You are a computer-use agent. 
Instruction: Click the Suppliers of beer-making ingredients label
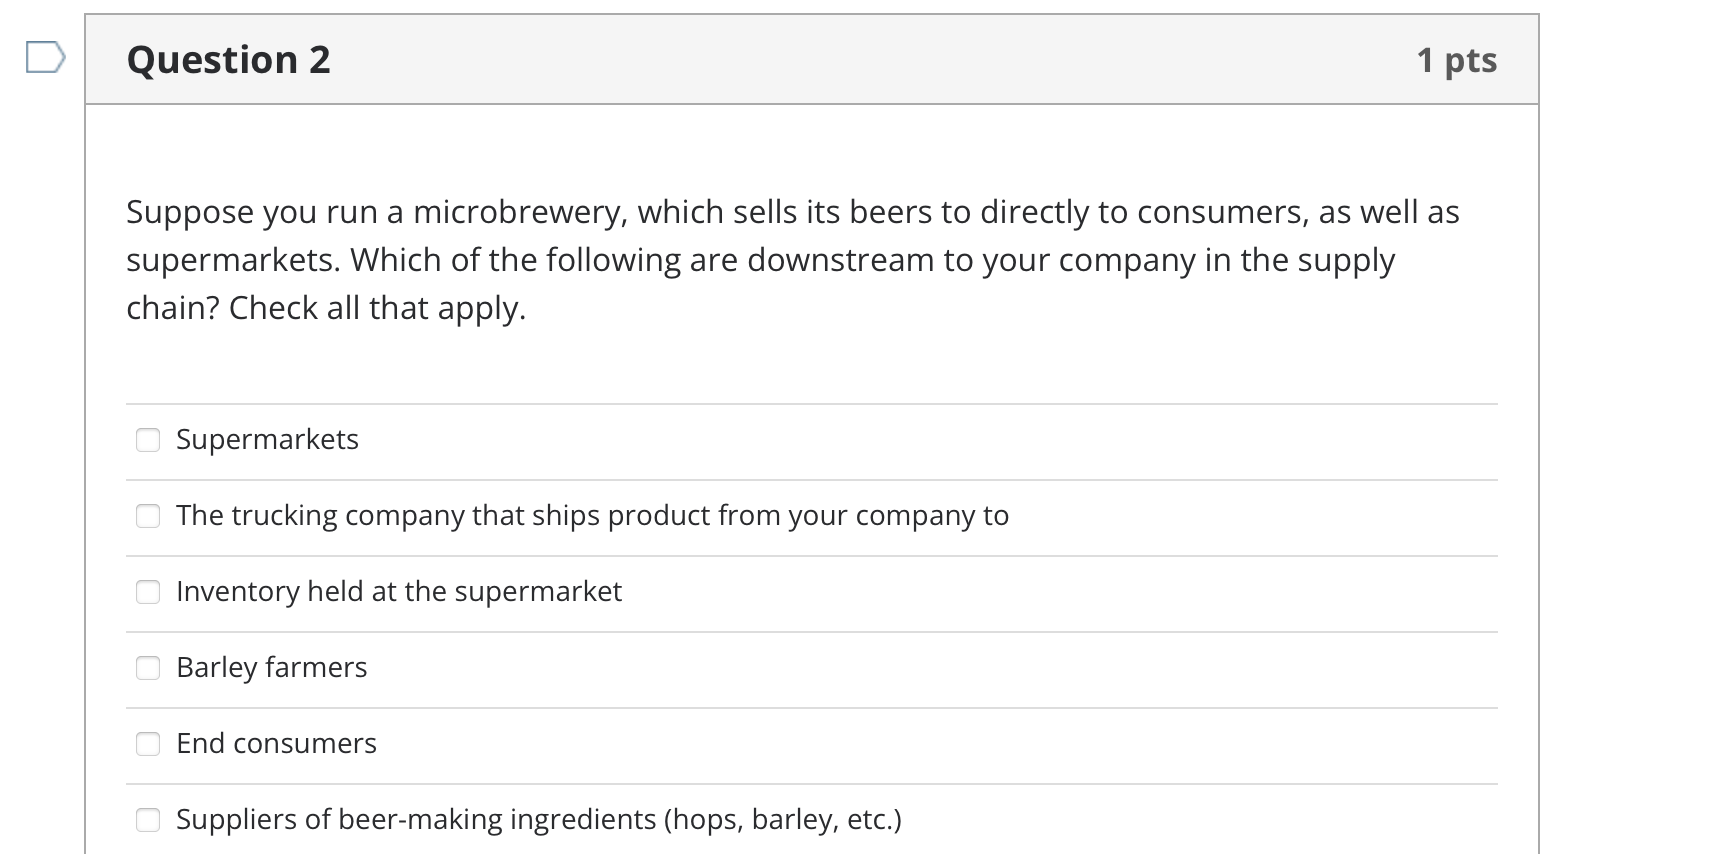539,819
